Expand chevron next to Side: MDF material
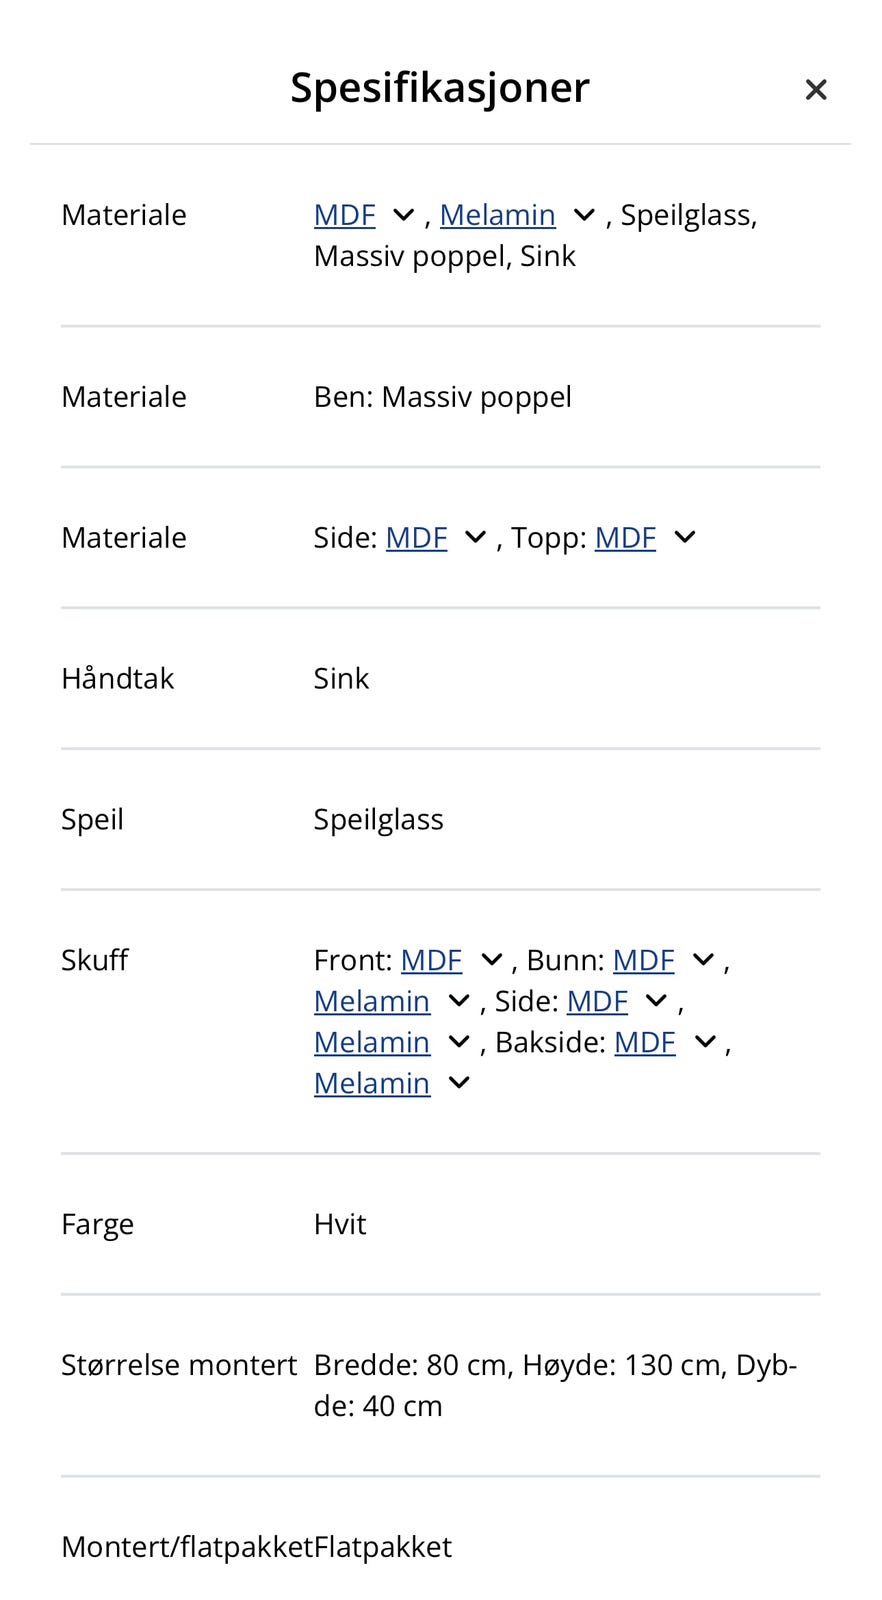The height and width of the screenshot is (1600, 882). [476, 538]
